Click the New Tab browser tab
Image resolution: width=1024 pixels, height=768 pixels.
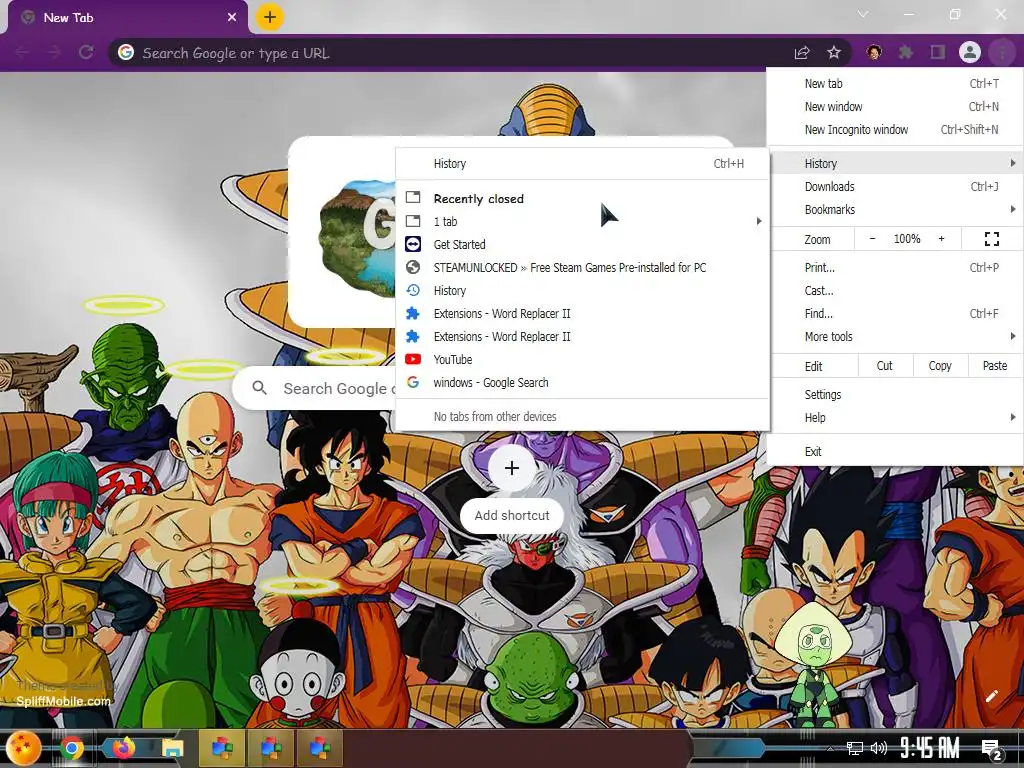[x=127, y=18]
